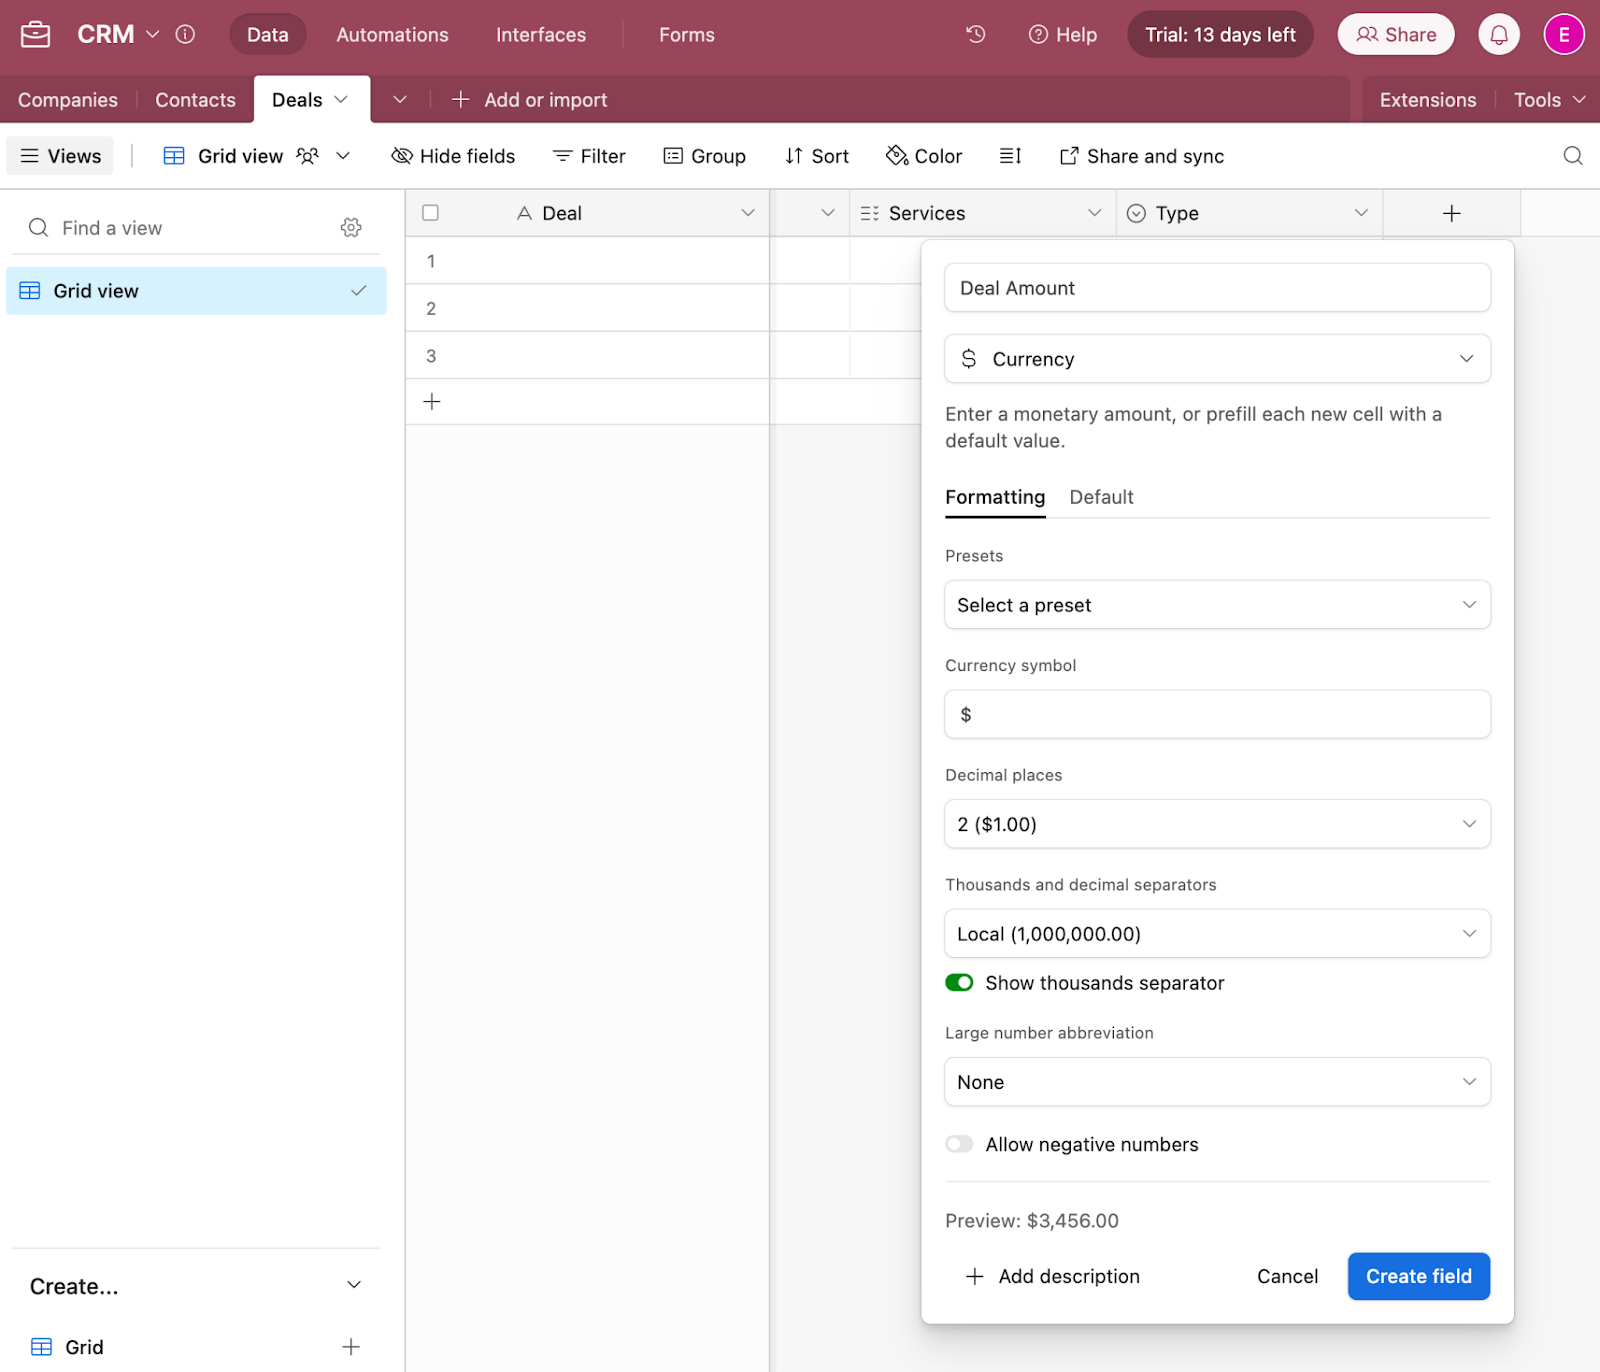Open the Companies table tab
This screenshot has height=1372, width=1600.
coord(68,100)
